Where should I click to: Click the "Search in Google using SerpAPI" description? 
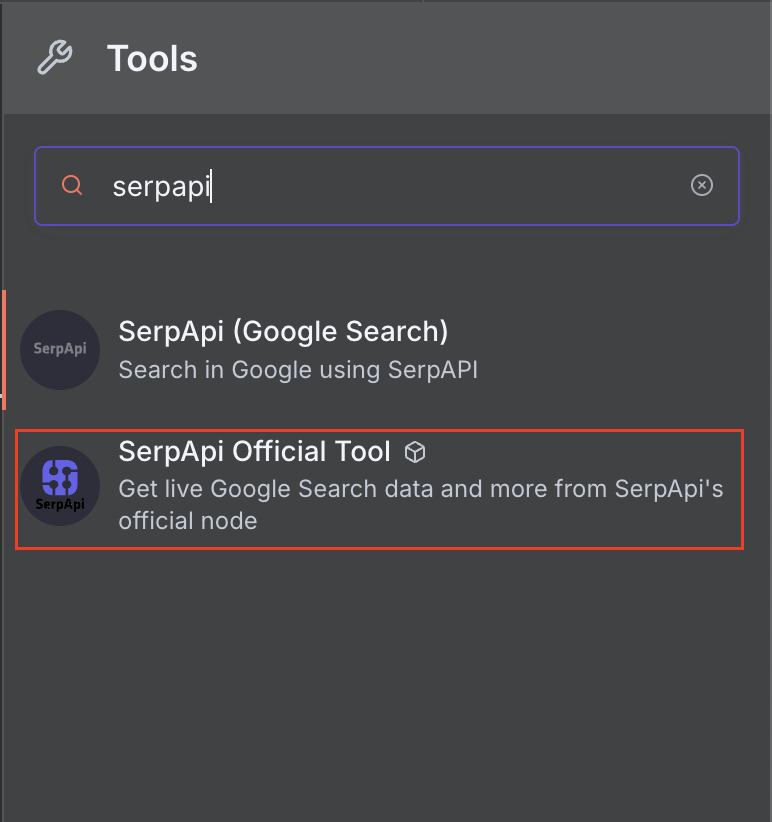tap(298, 370)
